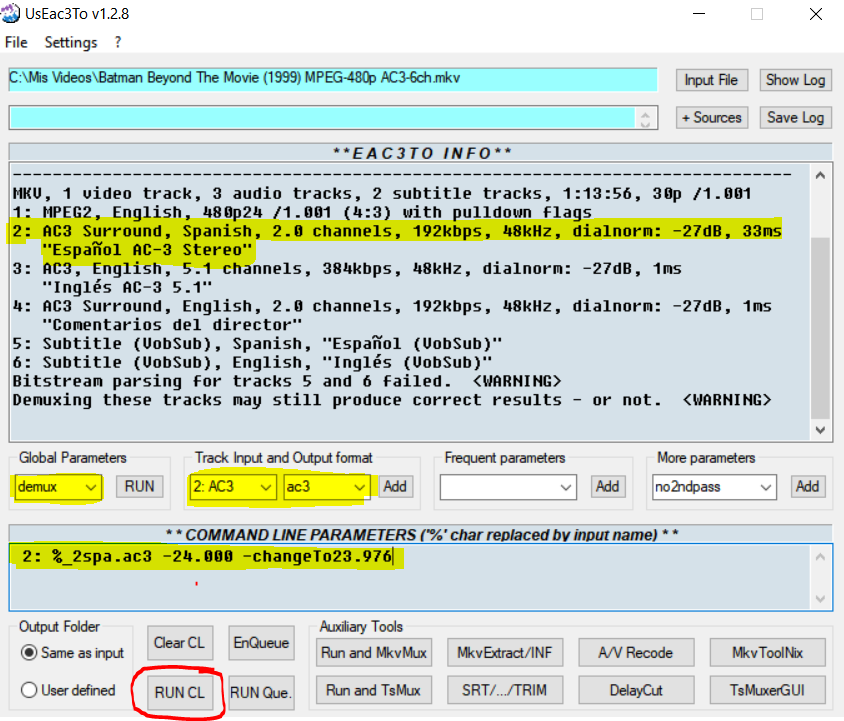Click command line box scrollbar up arrow
Screen dimensions: 844x721
(820, 557)
